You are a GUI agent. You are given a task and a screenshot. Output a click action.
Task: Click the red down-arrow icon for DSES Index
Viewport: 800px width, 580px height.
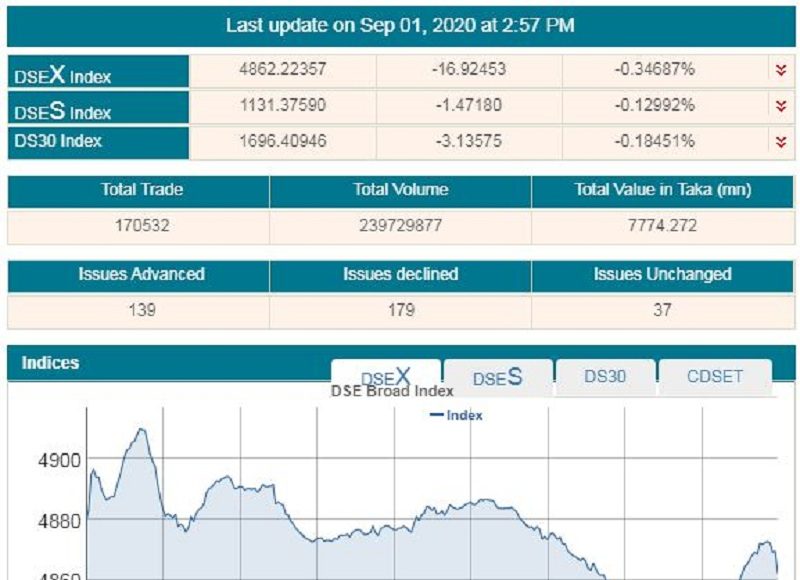[x=780, y=105]
